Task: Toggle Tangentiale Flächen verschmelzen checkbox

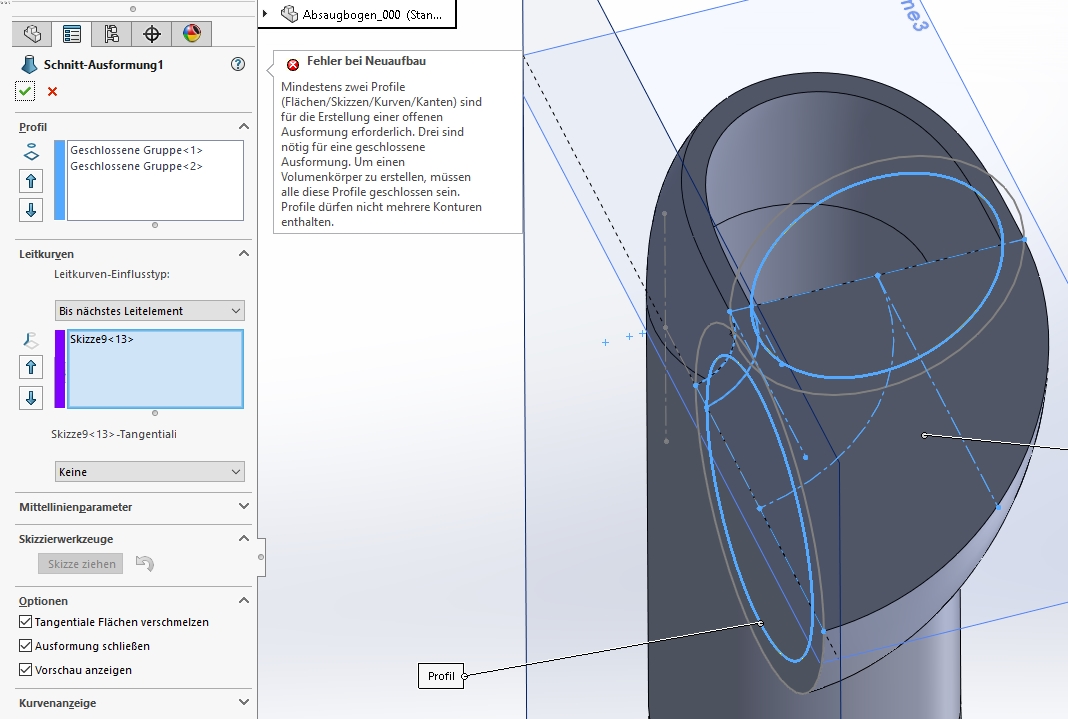Action: click(26, 622)
